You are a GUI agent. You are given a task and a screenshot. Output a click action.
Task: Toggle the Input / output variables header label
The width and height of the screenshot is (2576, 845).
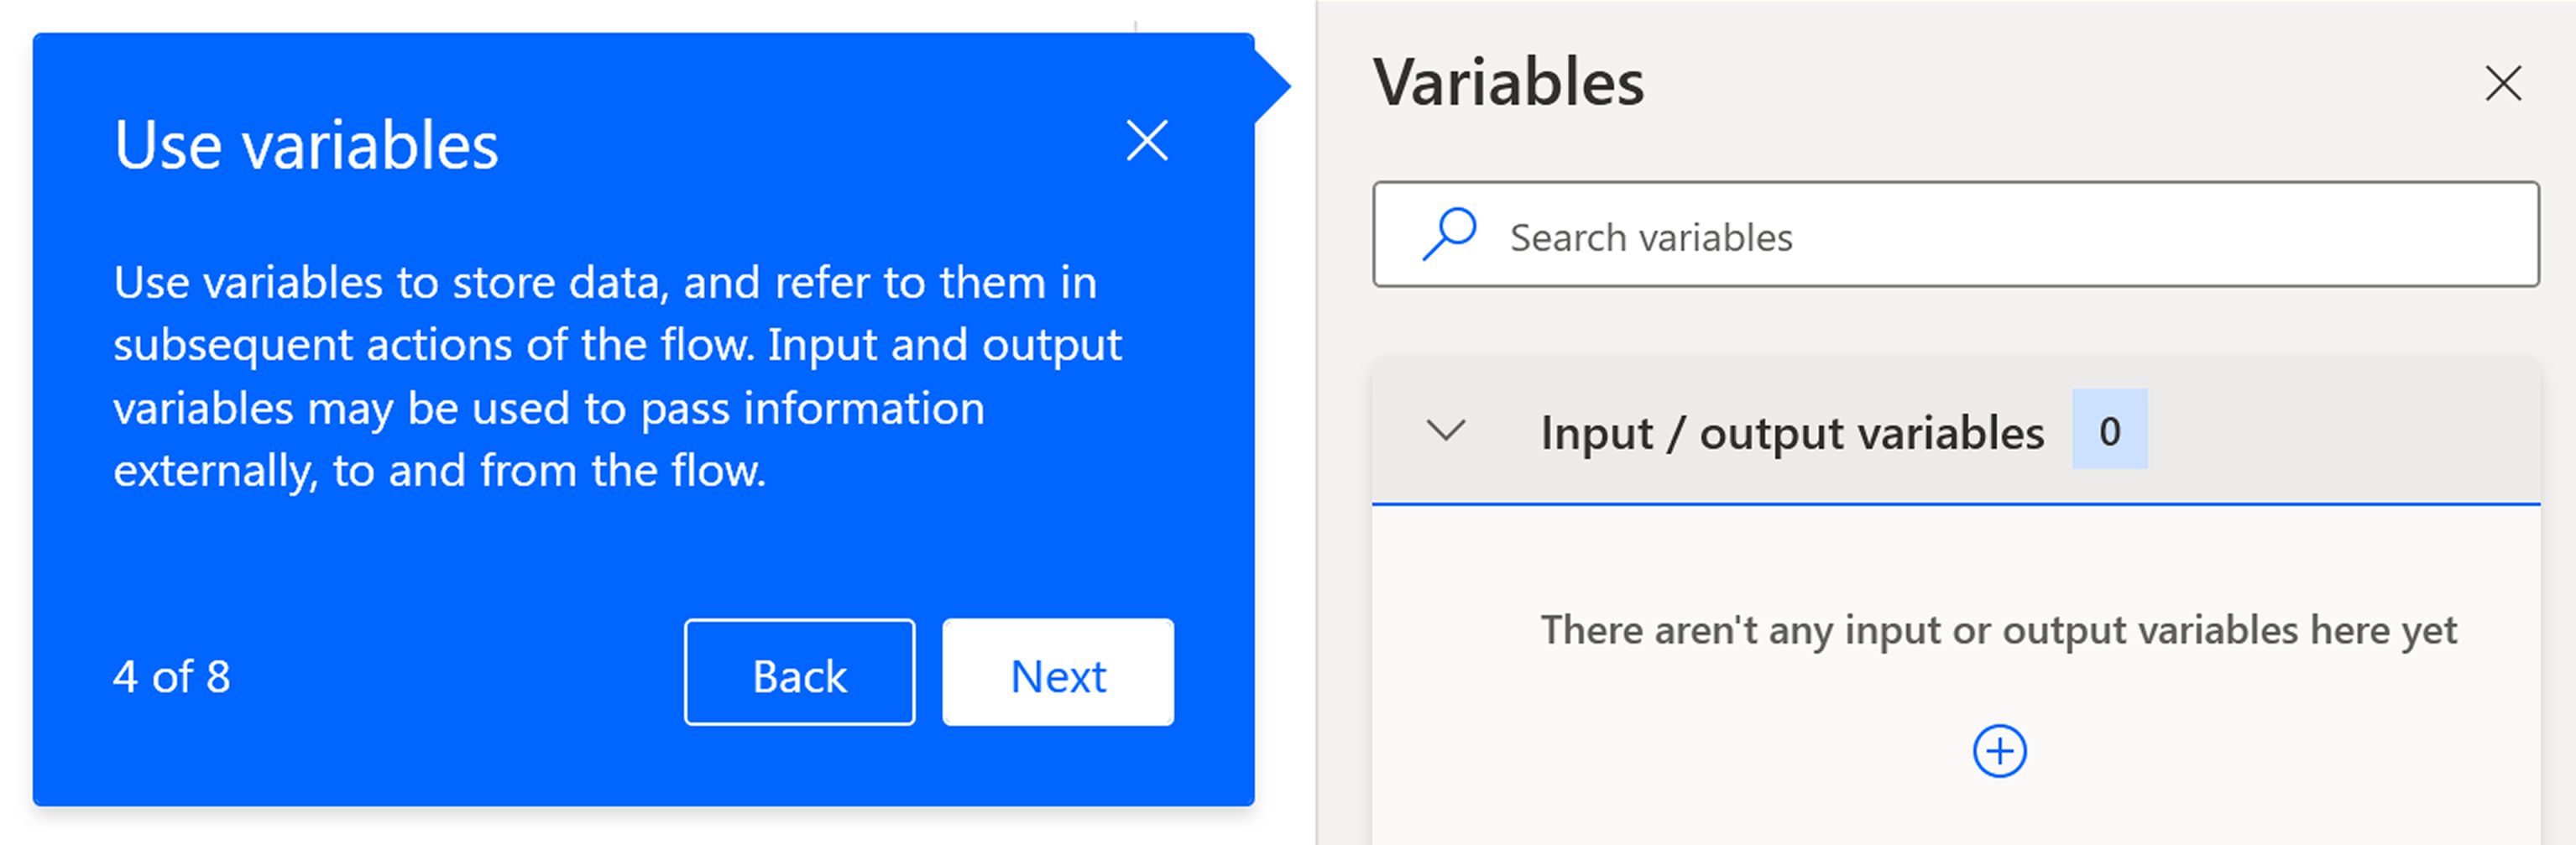pos(1792,433)
